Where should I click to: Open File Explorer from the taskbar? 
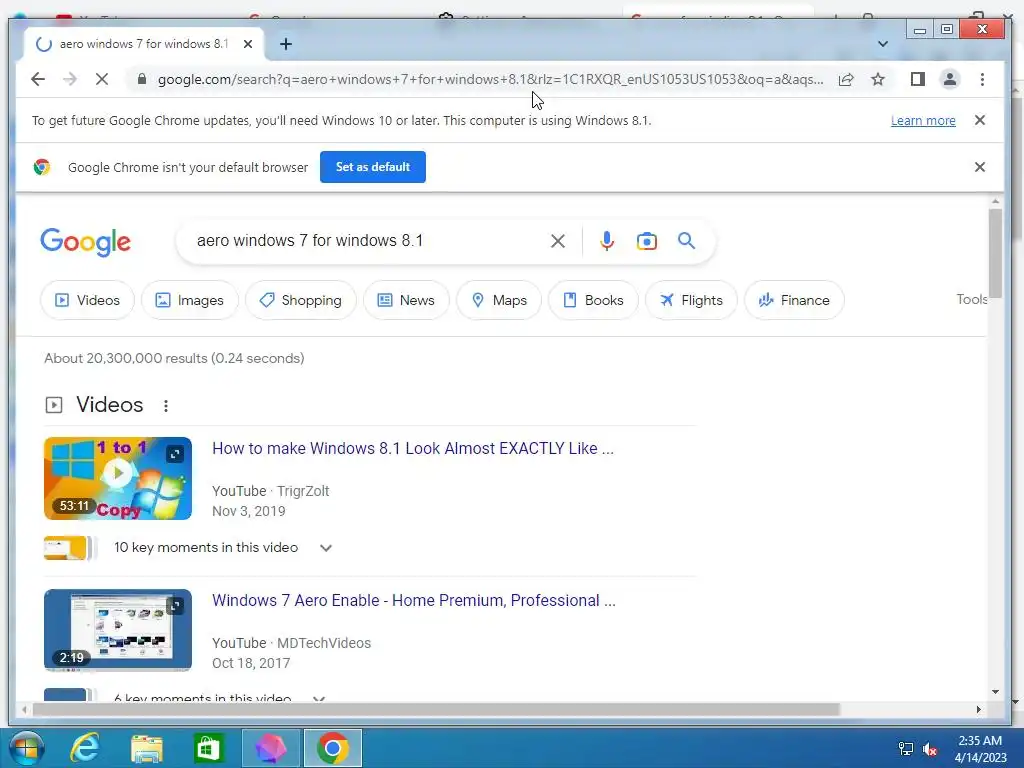(147, 748)
